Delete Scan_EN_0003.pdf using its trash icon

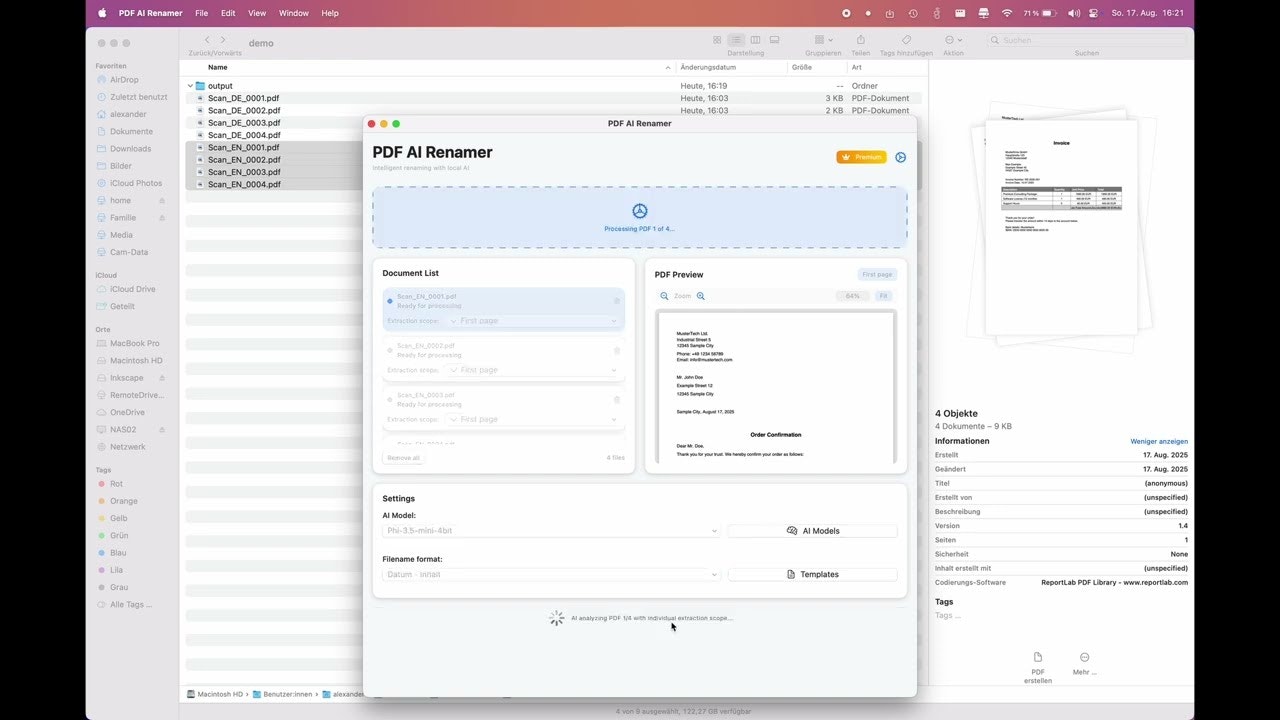(617, 399)
